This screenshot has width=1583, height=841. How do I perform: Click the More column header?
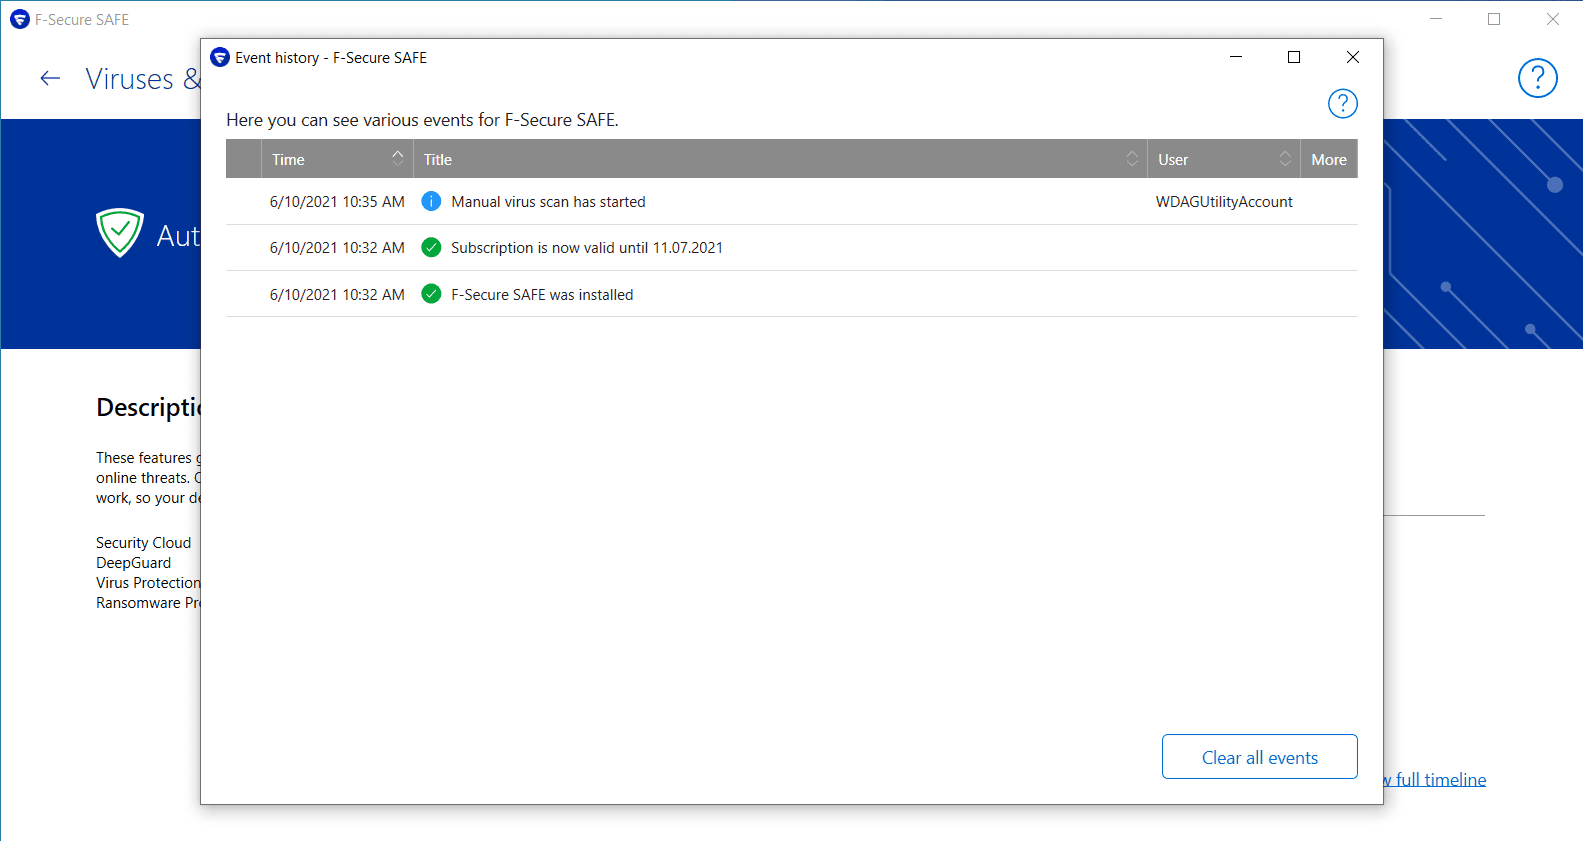pyautogui.click(x=1329, y=159)
